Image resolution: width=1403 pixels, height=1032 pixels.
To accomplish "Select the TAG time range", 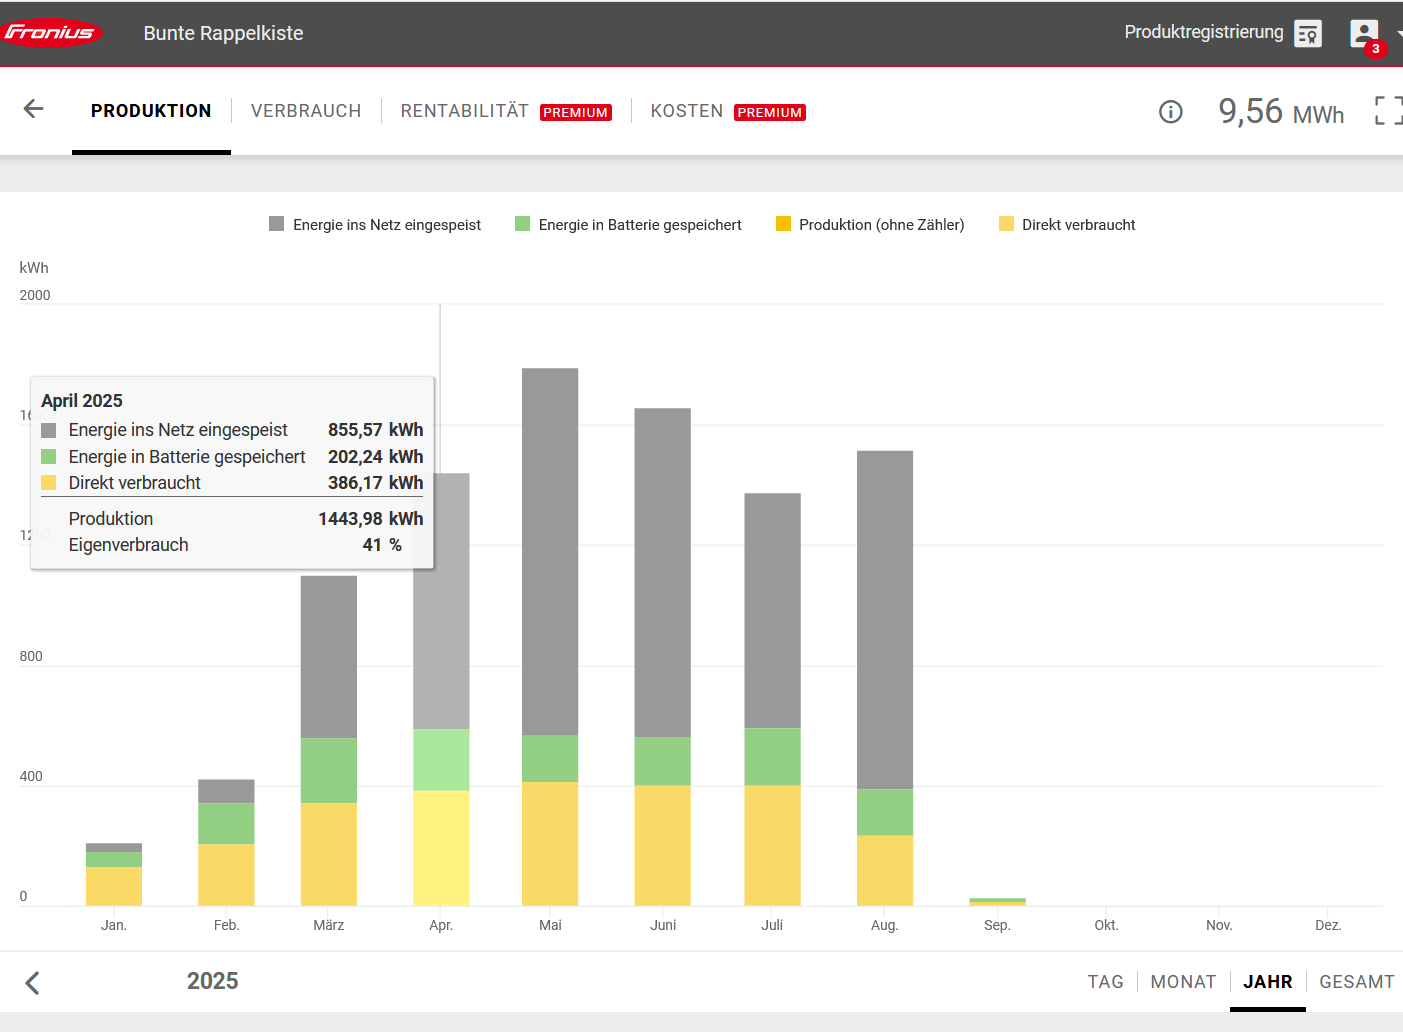I will pos(1105,982).
